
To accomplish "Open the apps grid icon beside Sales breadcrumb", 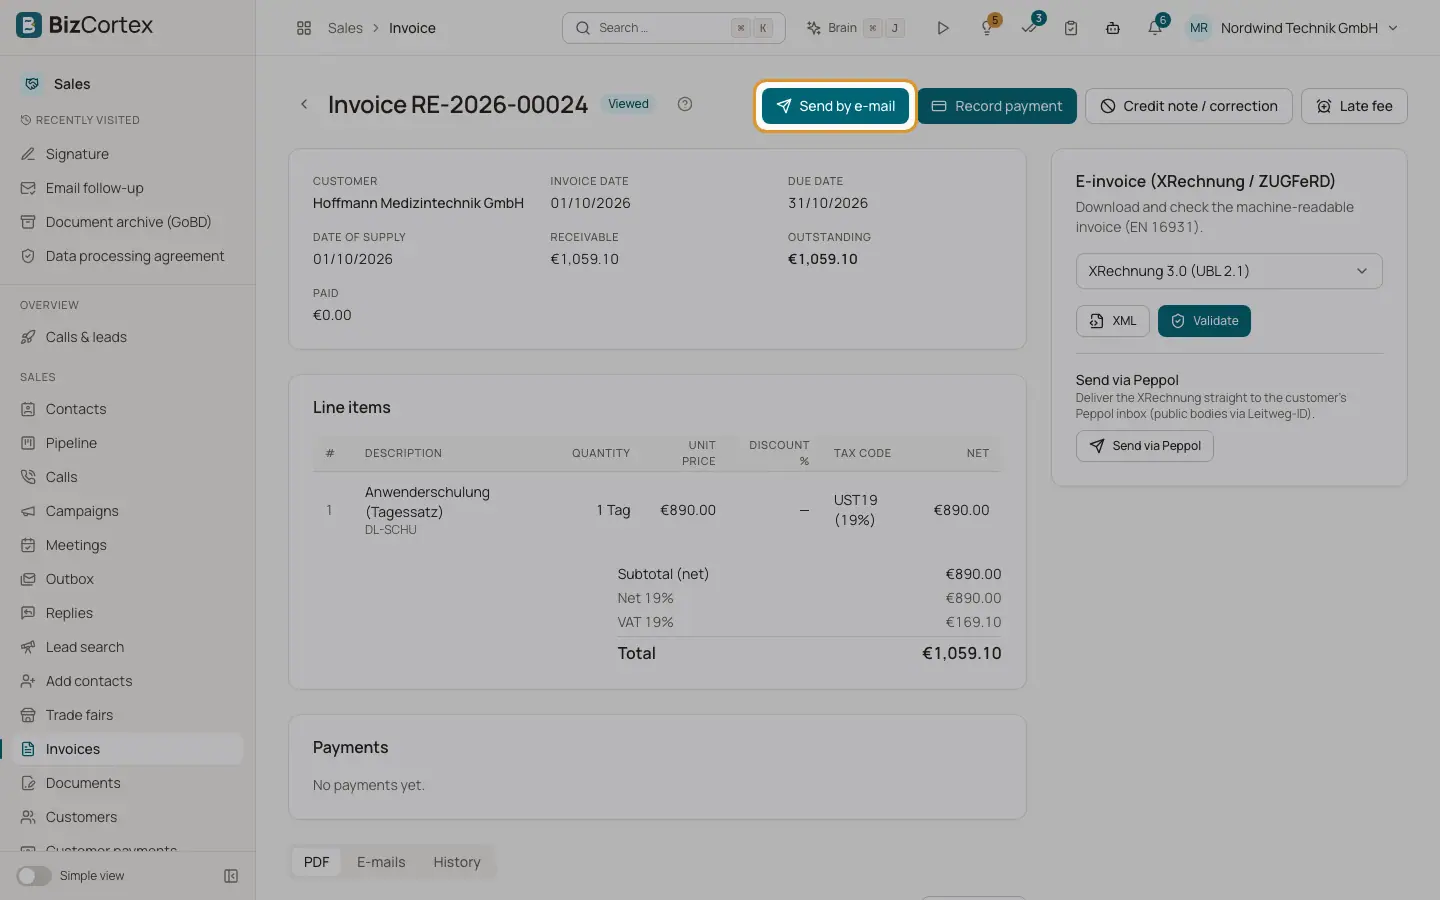I will pyautogui.click(x=304, y=28).
